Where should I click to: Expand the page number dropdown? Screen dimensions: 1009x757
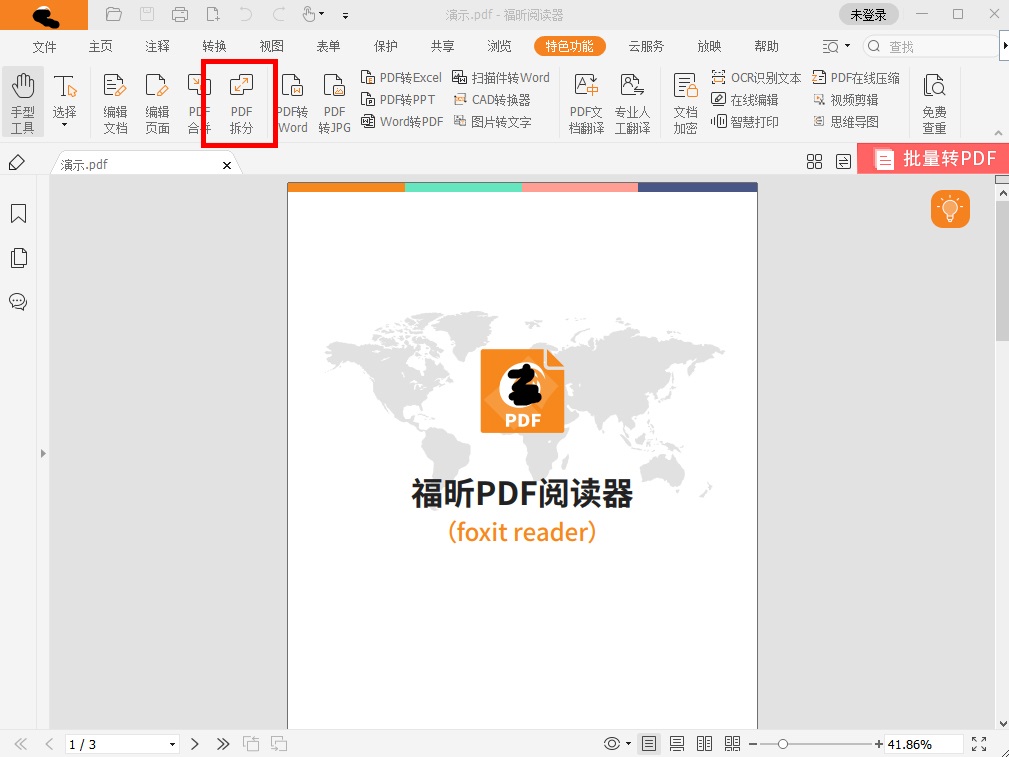[x=172, y=745]
